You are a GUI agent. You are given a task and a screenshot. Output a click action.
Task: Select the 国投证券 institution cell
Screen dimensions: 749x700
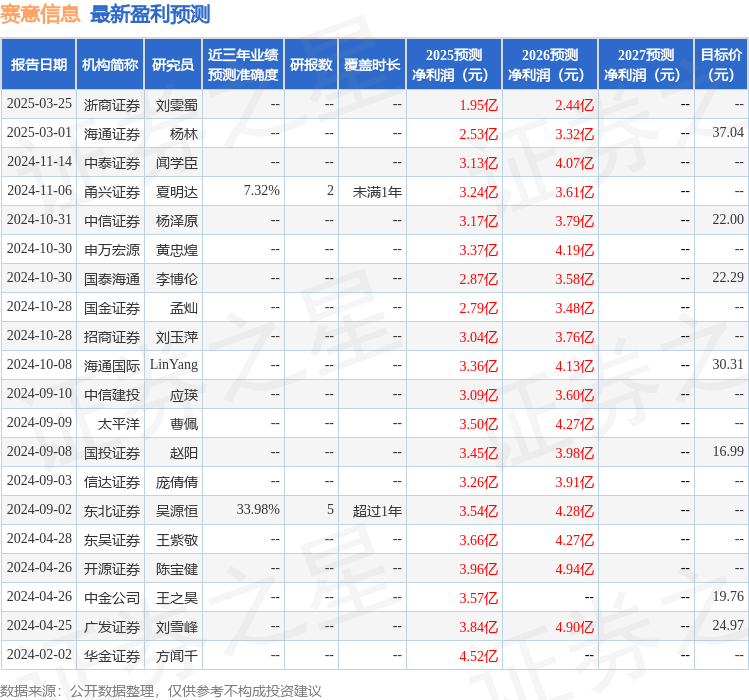tap(112, 453)
